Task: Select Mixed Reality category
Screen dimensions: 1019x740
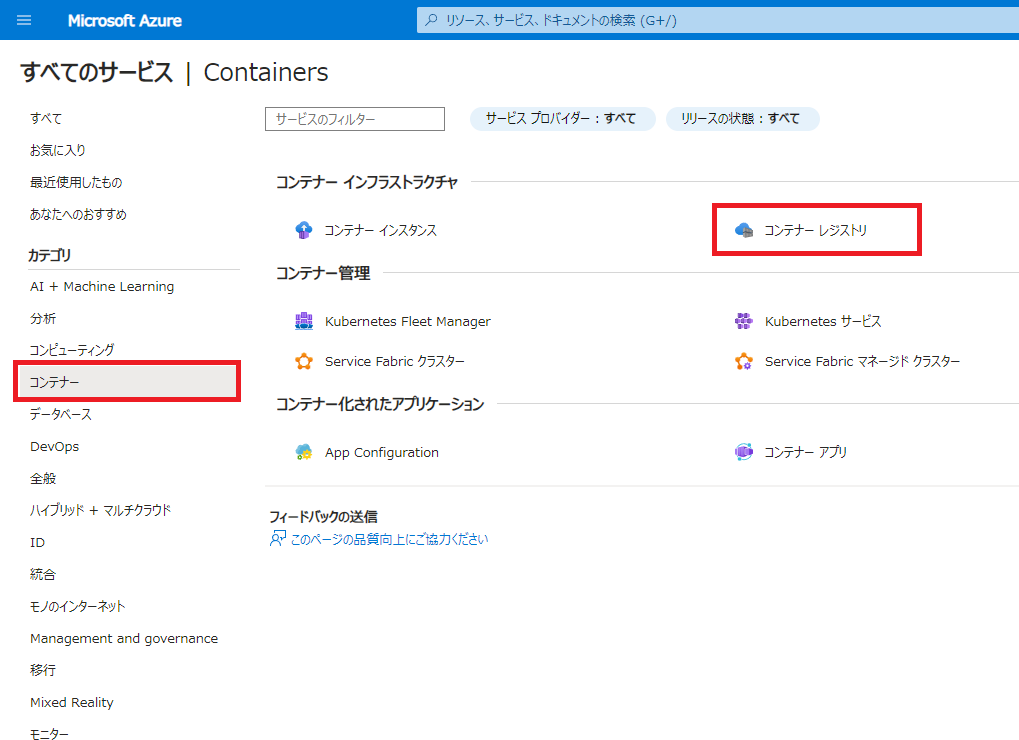Action: [x=71, y=702]
